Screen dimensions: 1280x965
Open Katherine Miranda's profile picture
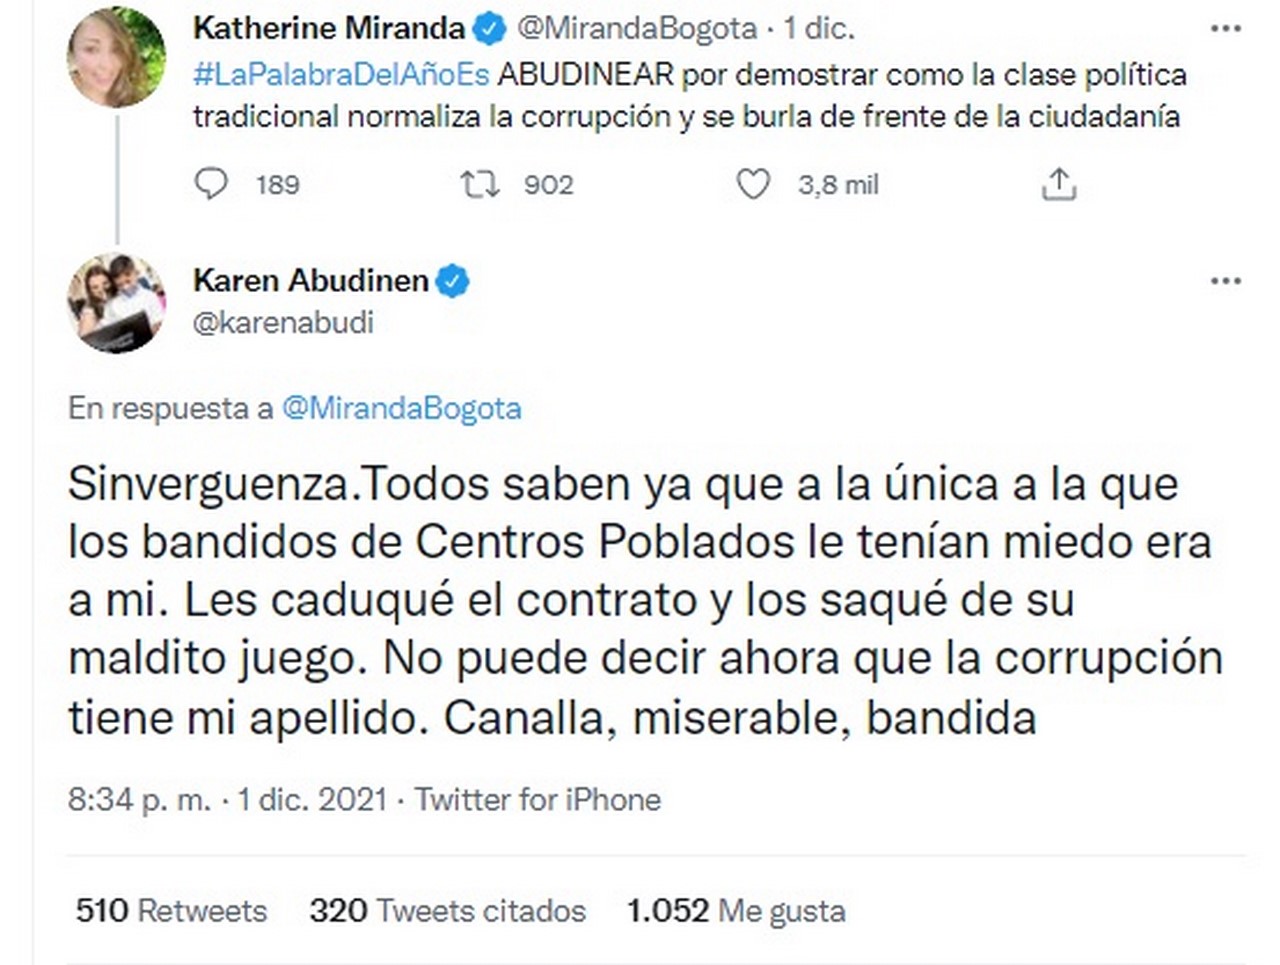pyautogui.click(x=116, y=57)
